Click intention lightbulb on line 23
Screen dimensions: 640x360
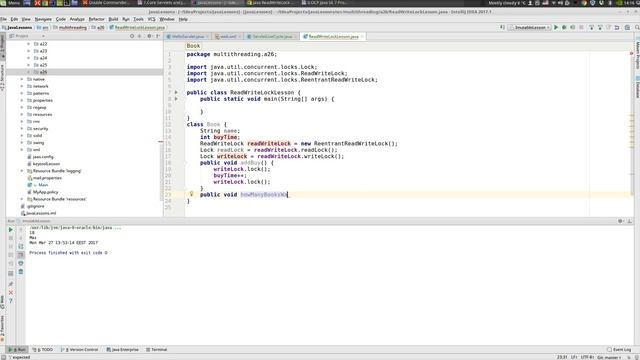[191, 194]
